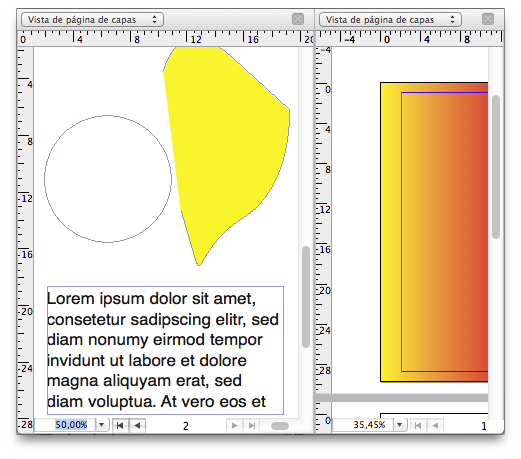Click the Lorem ipsum text frame
Viewport: 521px width, 459px height.
click(165, 350)
